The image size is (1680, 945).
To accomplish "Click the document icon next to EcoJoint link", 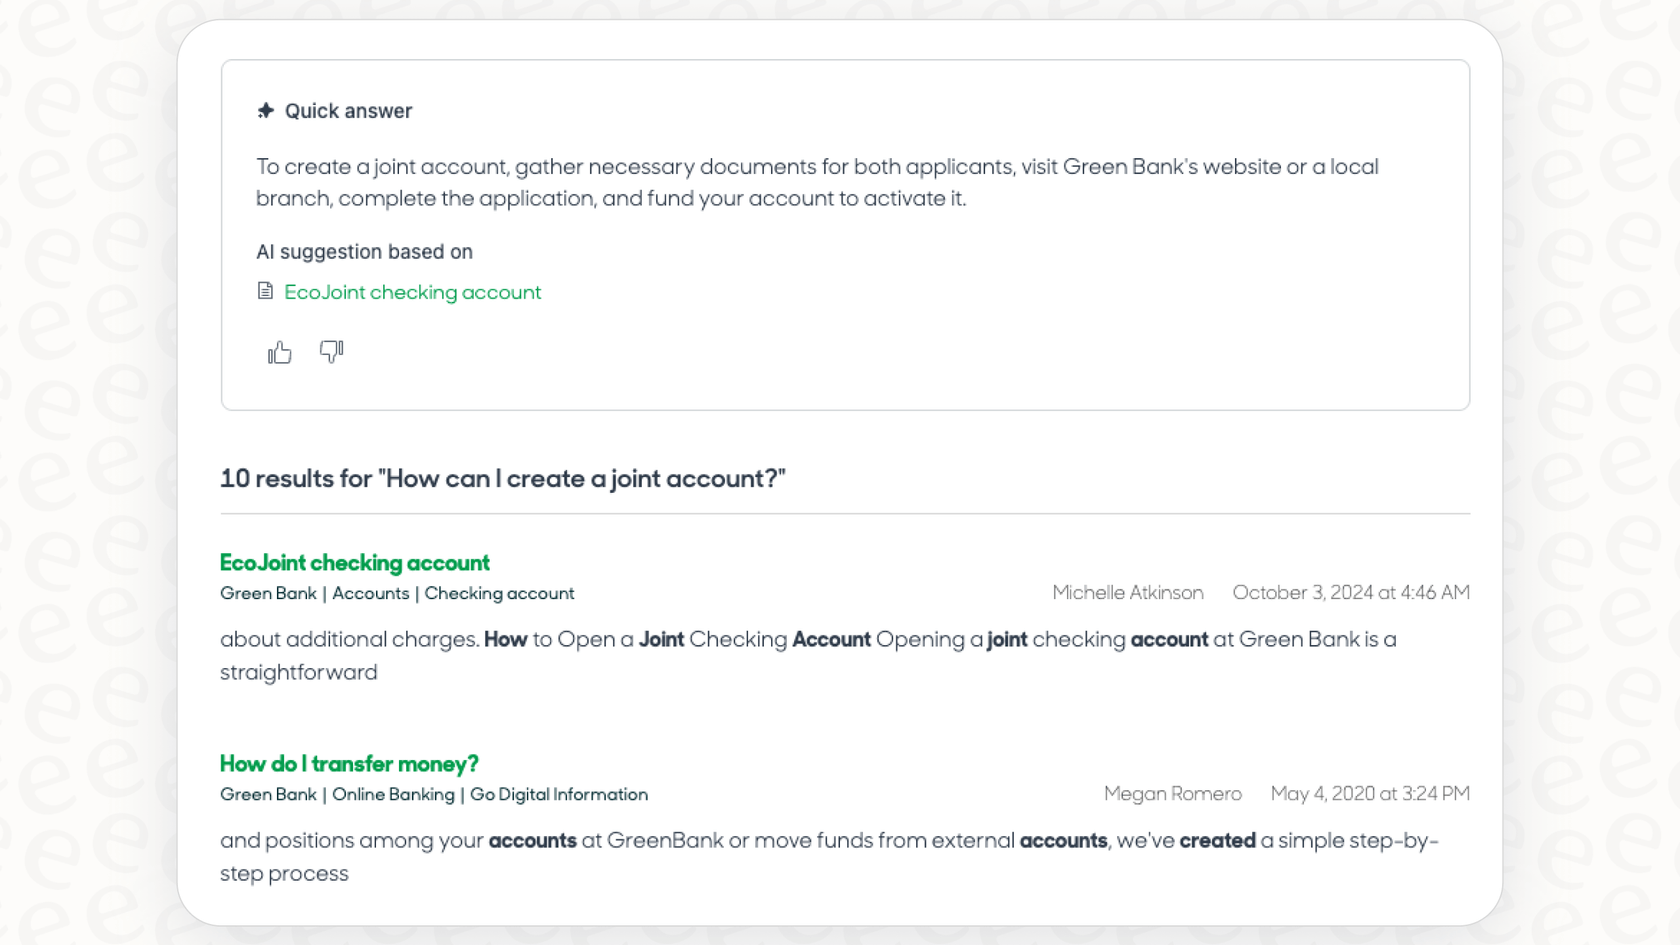I will click(x=265, y=291).
